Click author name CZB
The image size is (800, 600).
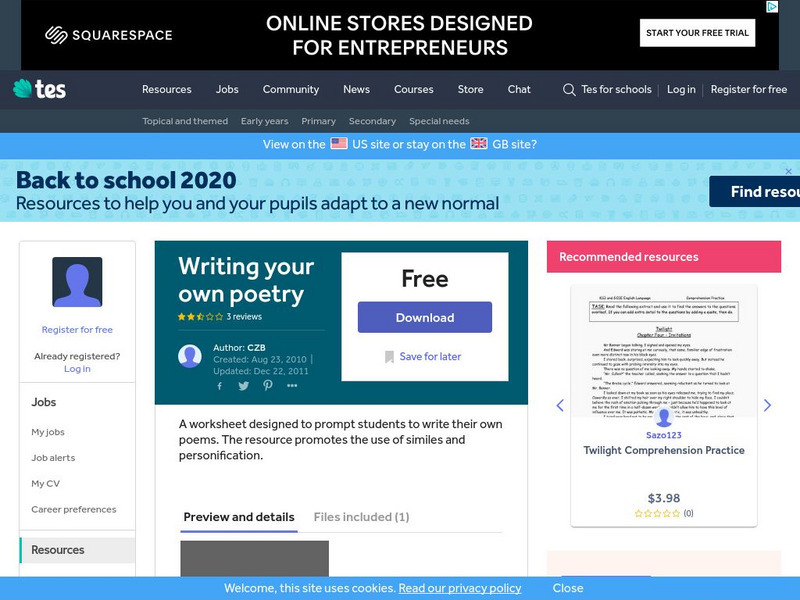tap(256, 347)
